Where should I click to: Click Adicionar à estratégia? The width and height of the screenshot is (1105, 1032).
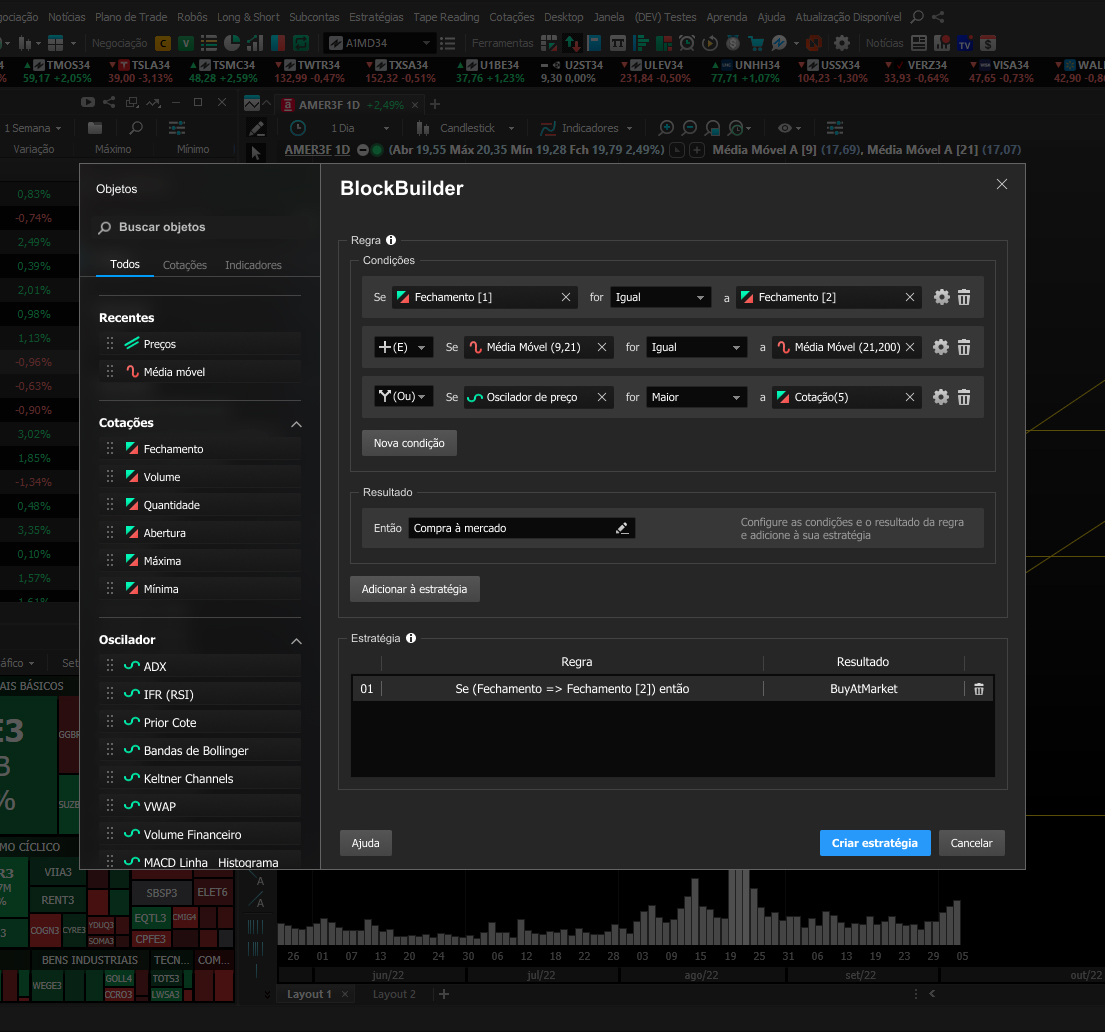click(414, 589)
